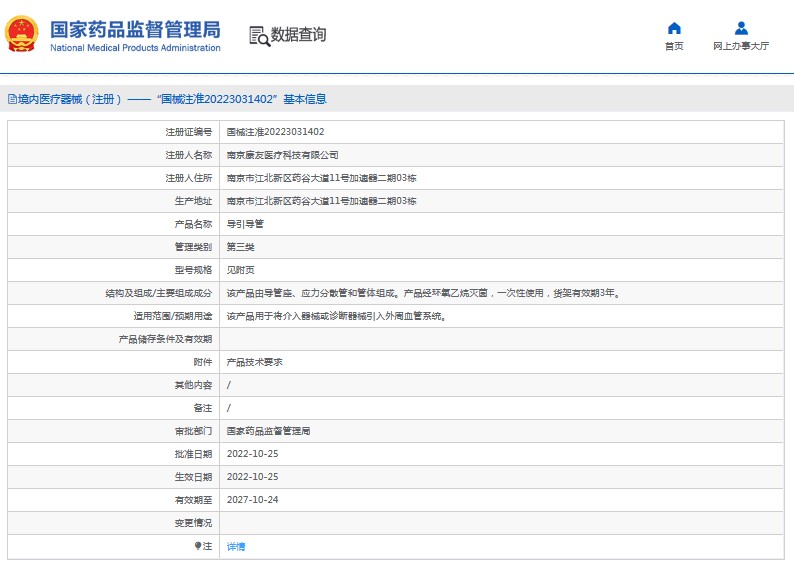Click the 型号规格 label
Screen dimensions: 794x566
193,270
